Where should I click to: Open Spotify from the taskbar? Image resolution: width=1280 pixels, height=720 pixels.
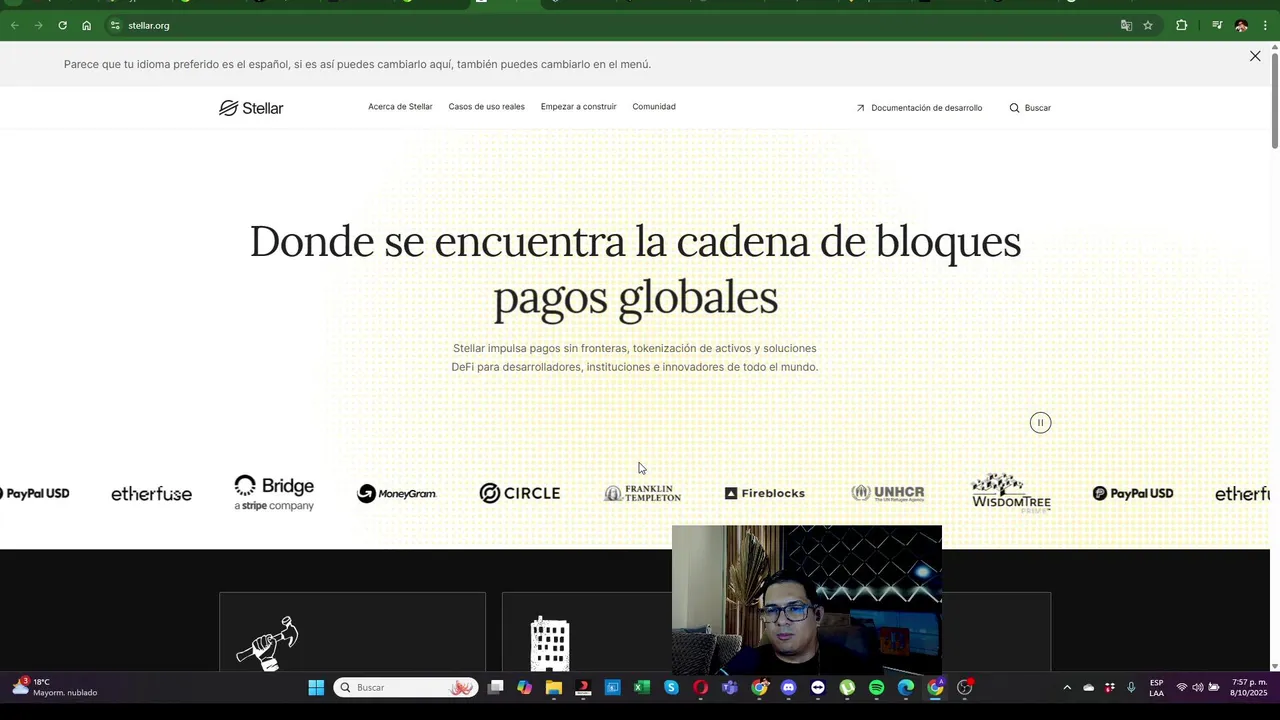(877, 687)
